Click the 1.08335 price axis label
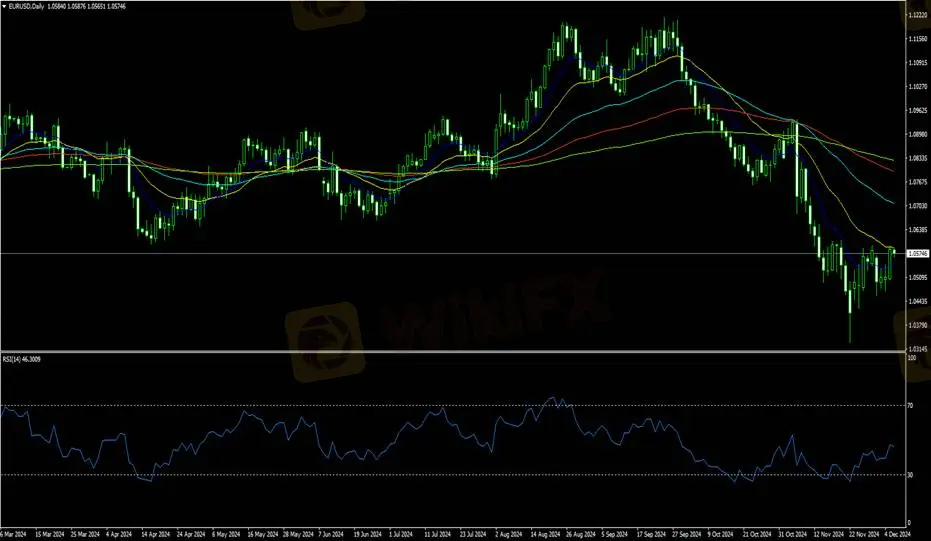 (918, 158)
